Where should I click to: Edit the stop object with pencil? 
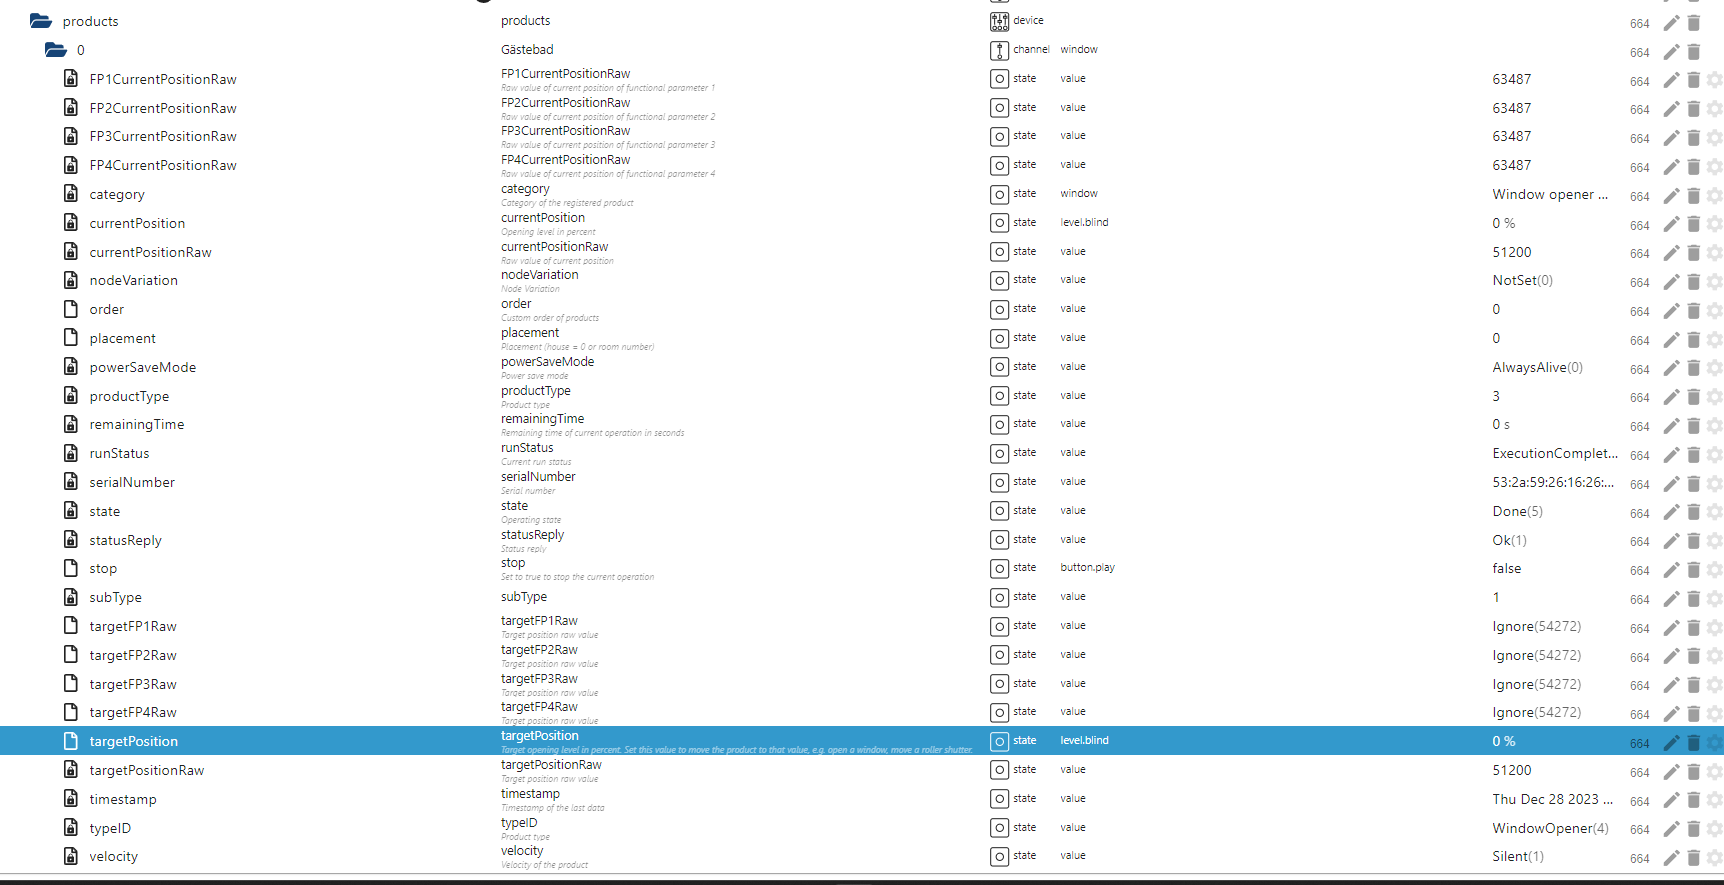point(1671,570)
